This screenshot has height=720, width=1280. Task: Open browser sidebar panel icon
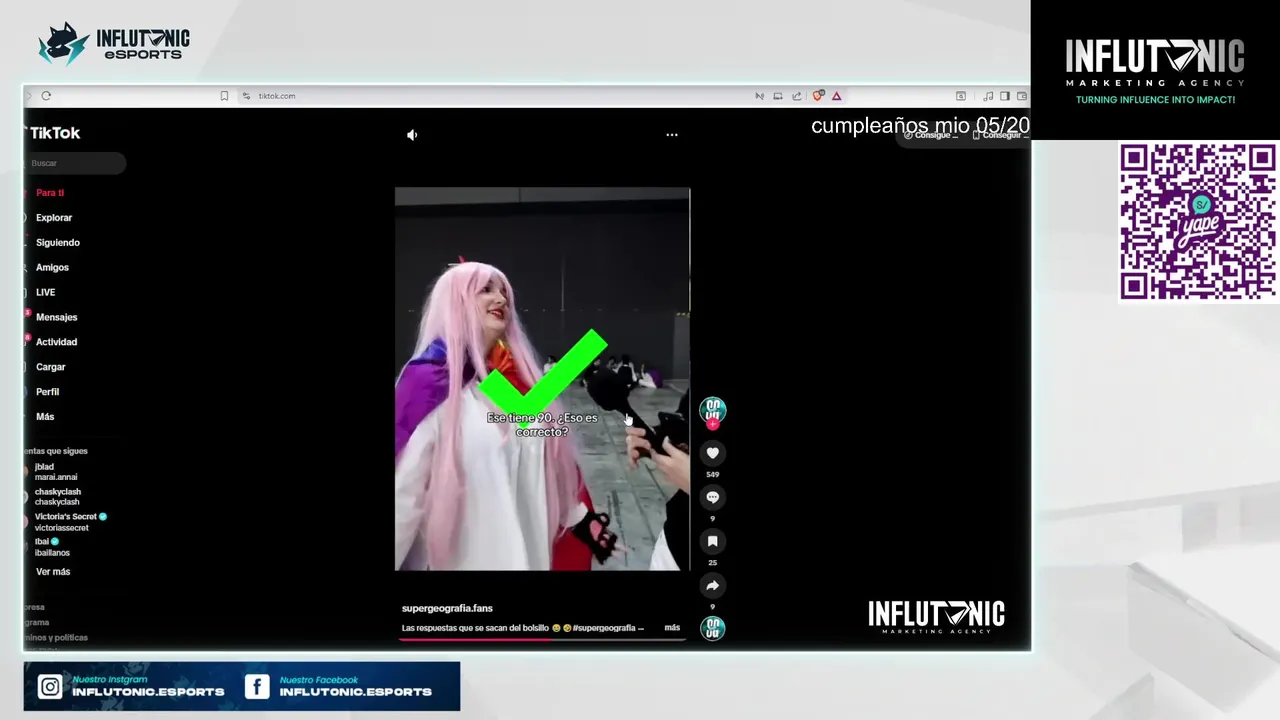click(x=1004, y=96)
